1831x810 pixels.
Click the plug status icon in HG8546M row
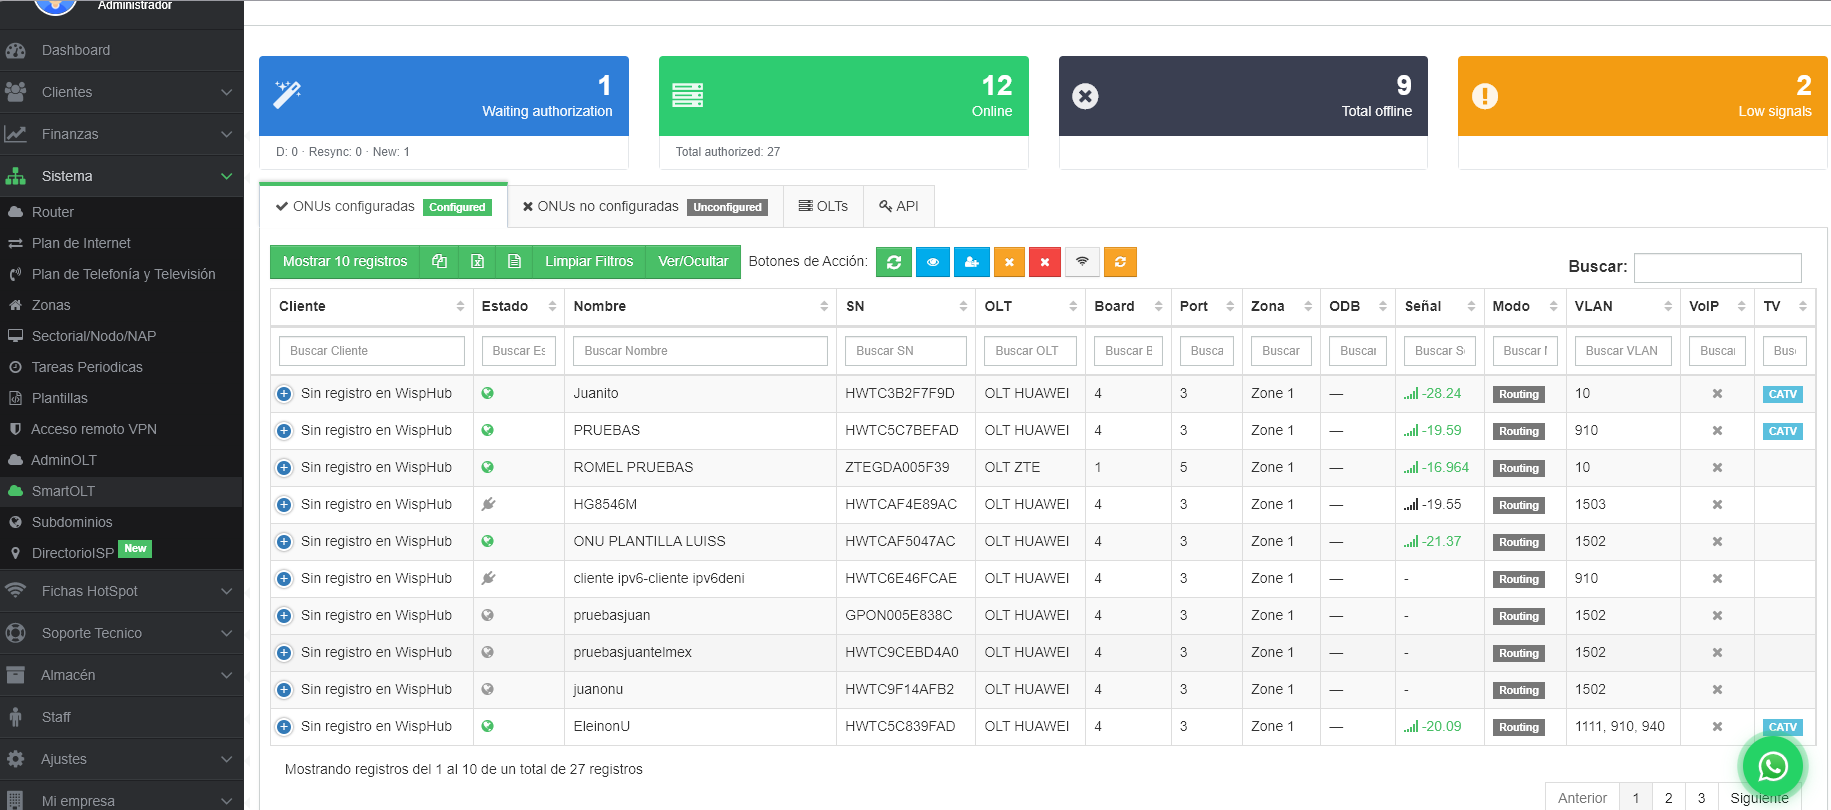pos(488,504)
